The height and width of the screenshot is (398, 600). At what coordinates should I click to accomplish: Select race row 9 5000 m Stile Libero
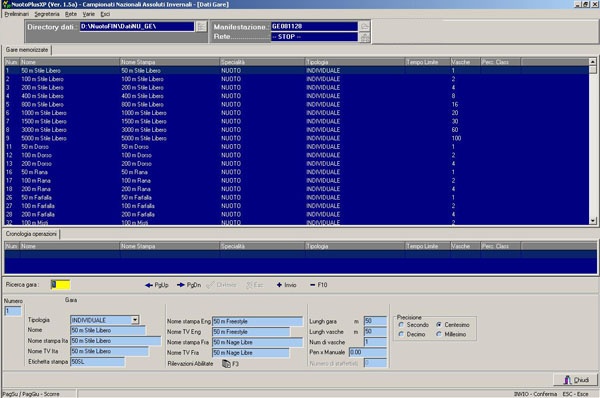(x=297, y=138)
